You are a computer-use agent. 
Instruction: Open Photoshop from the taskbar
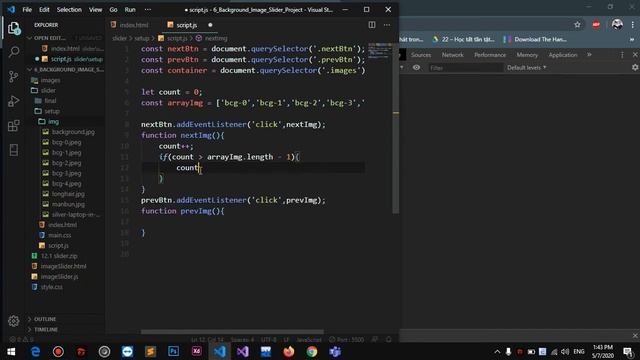pos(173,351)
